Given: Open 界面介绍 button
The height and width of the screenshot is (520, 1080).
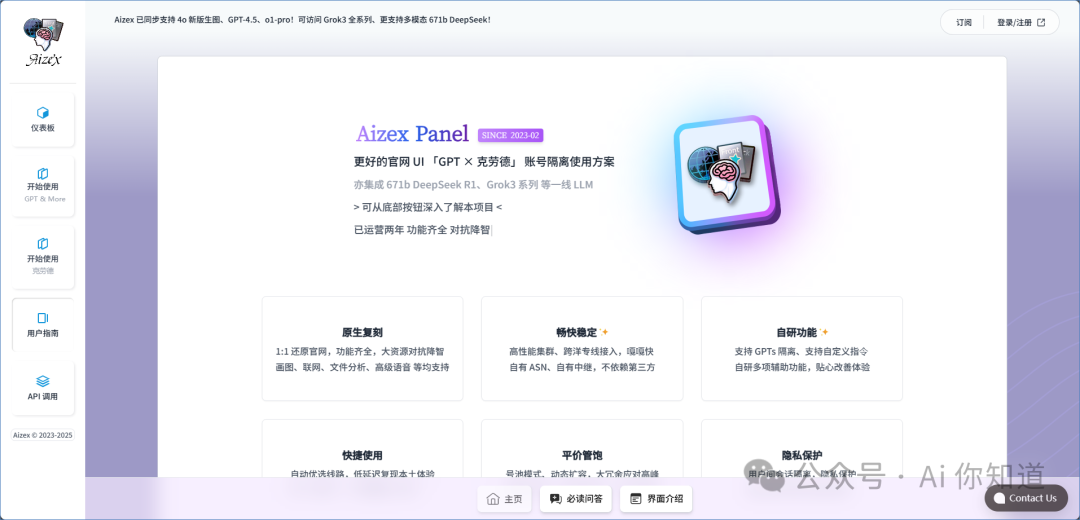Looking at the screenshot, I should click(656, 499).
